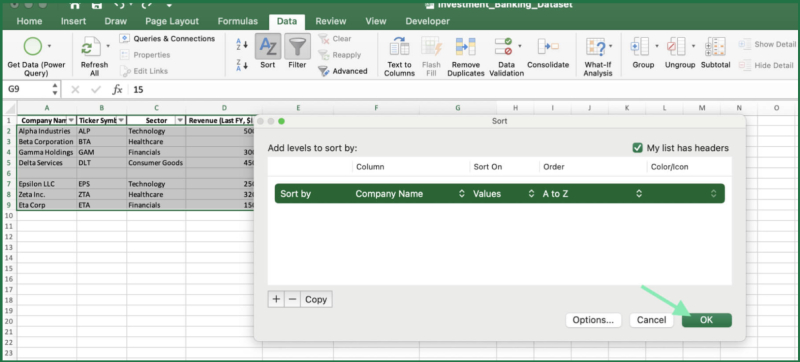Image resolution: width=800 pixels, height=362 pixels.
Task: Select cell Delta Services
Action: (x=47, y=163)
